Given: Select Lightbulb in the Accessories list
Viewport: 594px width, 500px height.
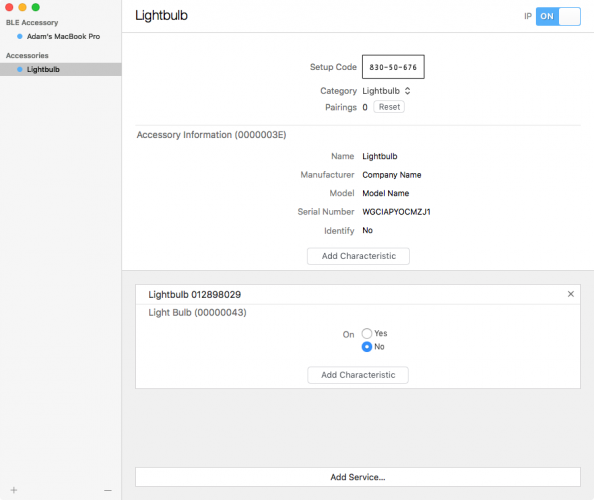Looking at the screenshot, I should click(61, 69).
